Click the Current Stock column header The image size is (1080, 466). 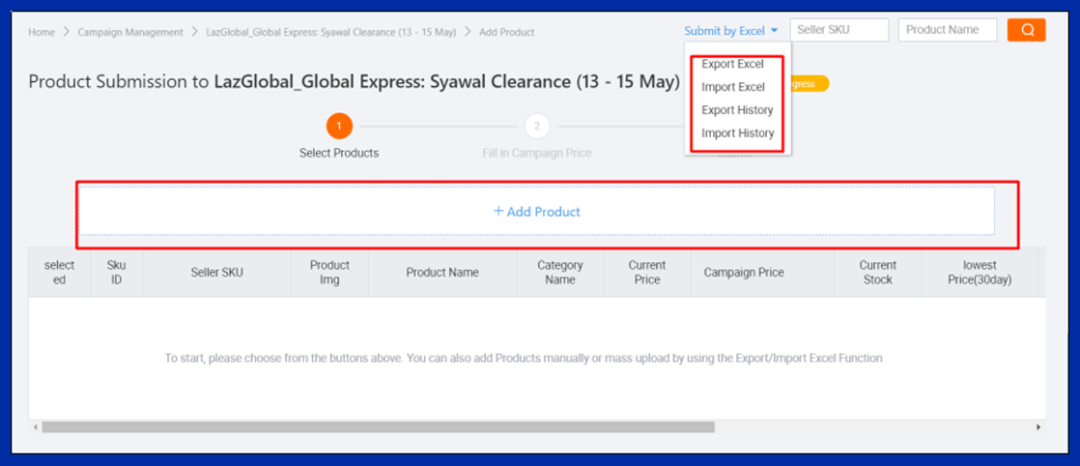pos(878,273)
